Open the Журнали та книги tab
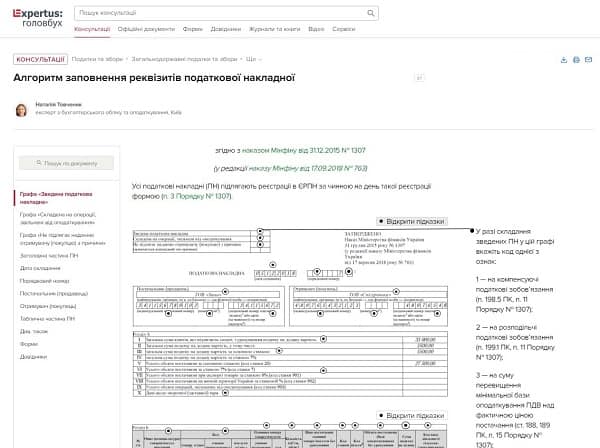The width and height of the screenshot is (600, 448). (x=275, y=29)
